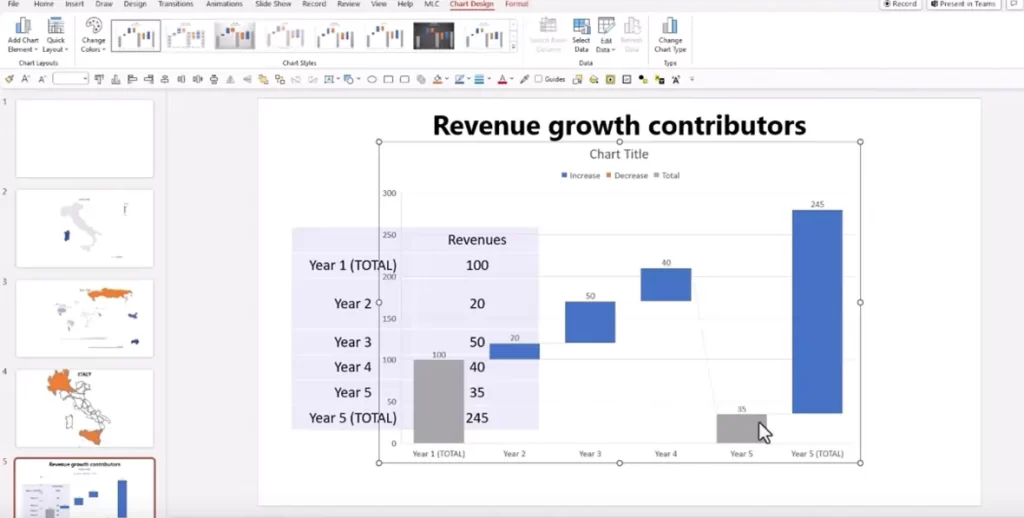Click the group objects icon
1024x518 pixels.
[263, 79]
